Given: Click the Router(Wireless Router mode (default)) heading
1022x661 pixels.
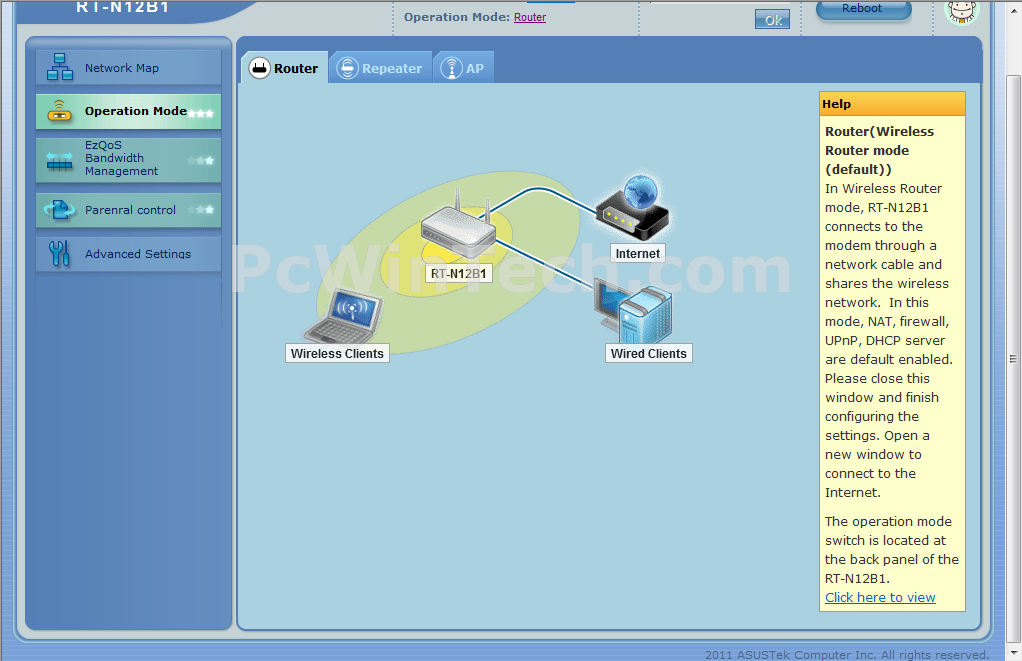Looking at the screenshot, I should point(879,151).
